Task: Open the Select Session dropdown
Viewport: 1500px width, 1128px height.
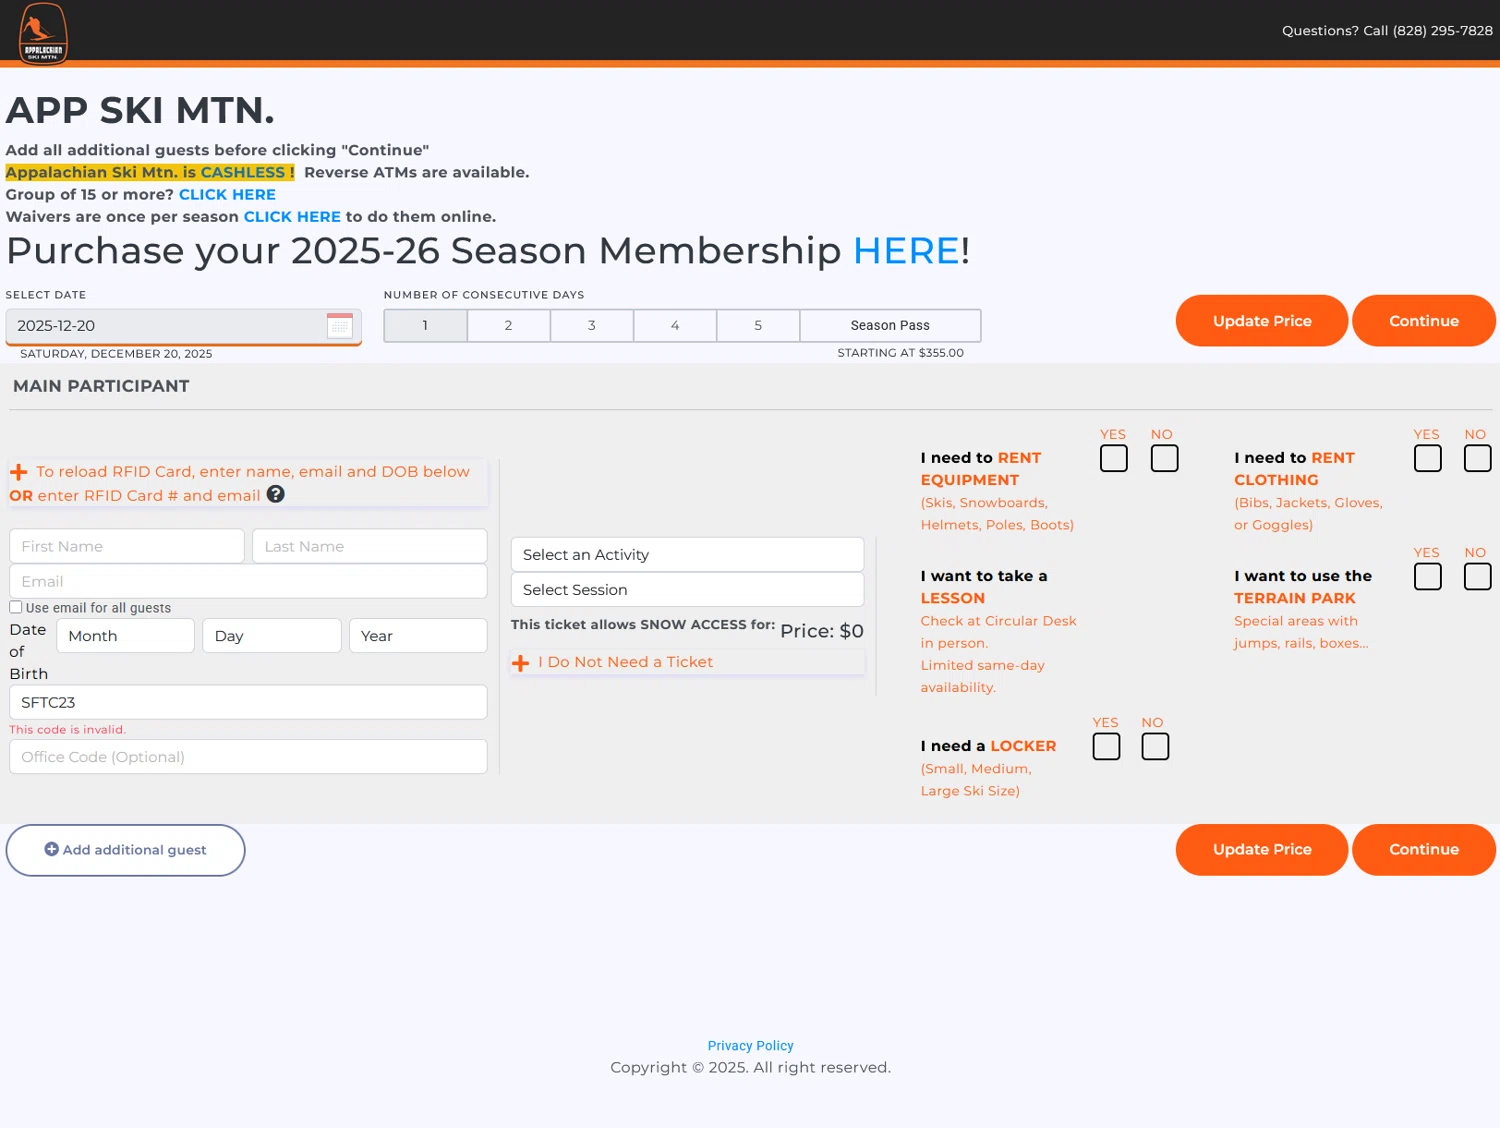Action: point(687,589)
